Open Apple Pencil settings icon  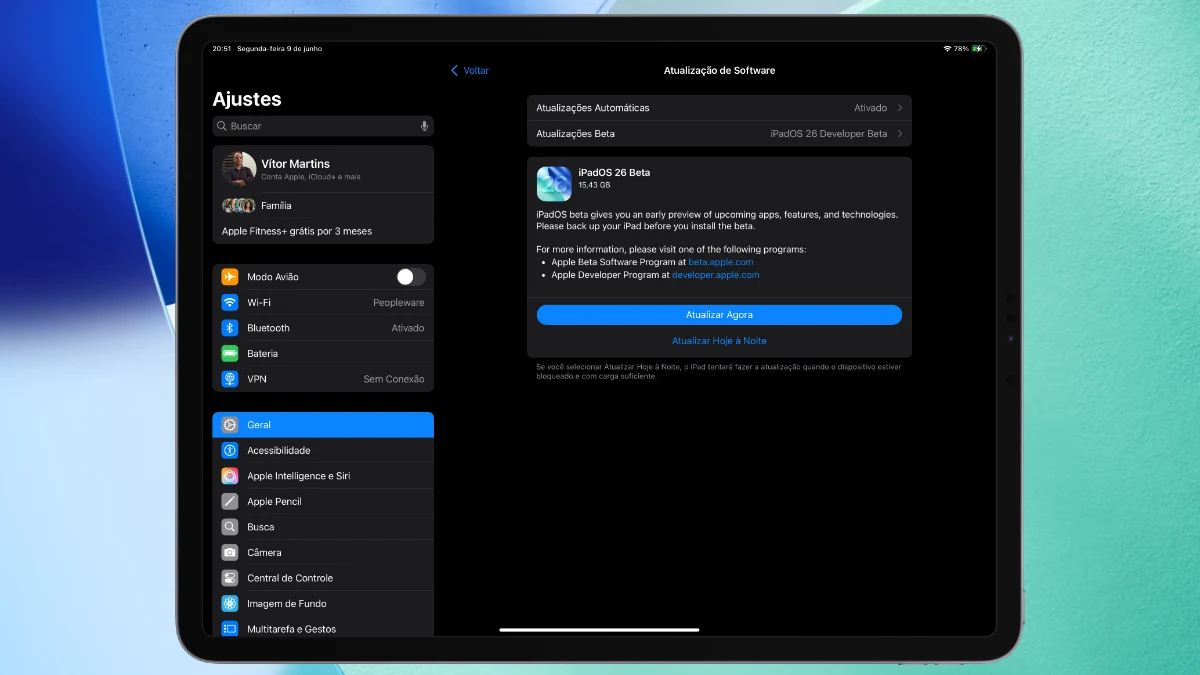[x=230, y=502]
